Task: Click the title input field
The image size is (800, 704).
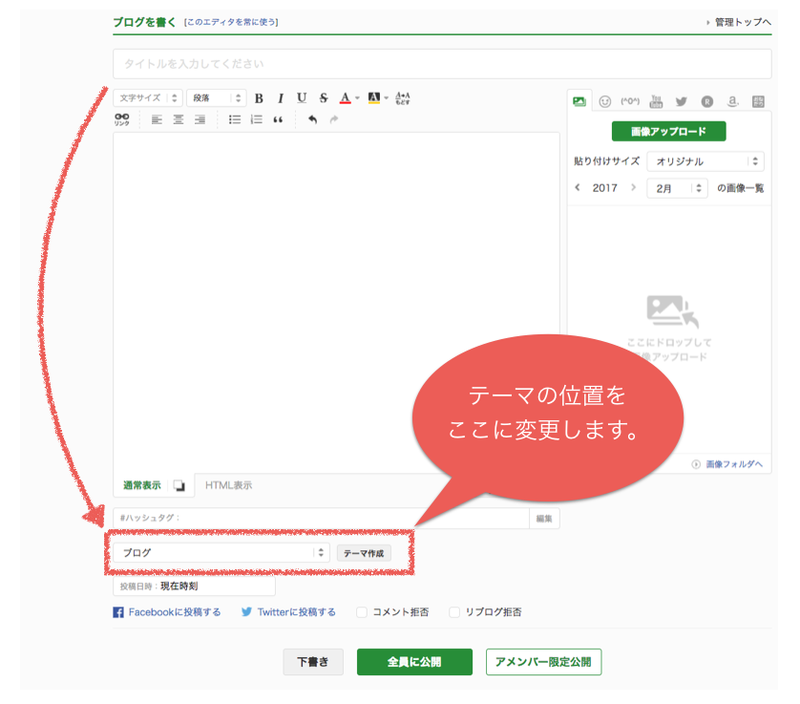Action: [442, 64]
